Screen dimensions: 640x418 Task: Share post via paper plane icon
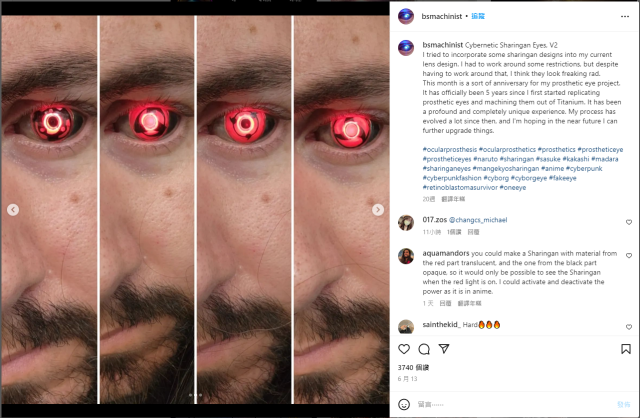click(x=444, y=350)
